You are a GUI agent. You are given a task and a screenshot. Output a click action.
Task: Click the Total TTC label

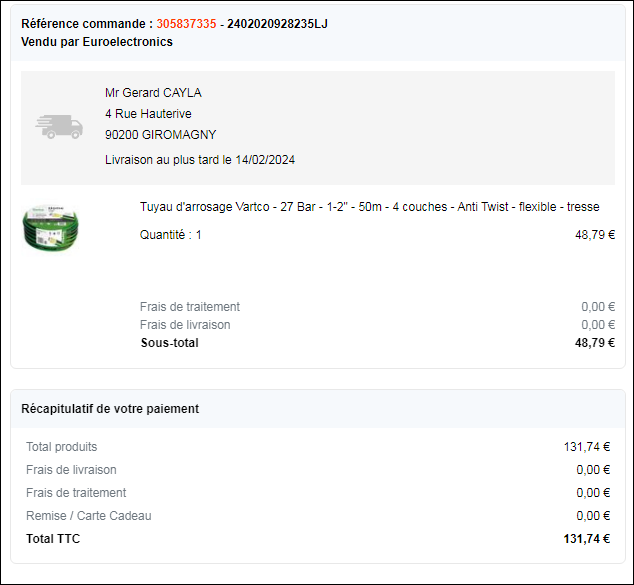point(53,539)
